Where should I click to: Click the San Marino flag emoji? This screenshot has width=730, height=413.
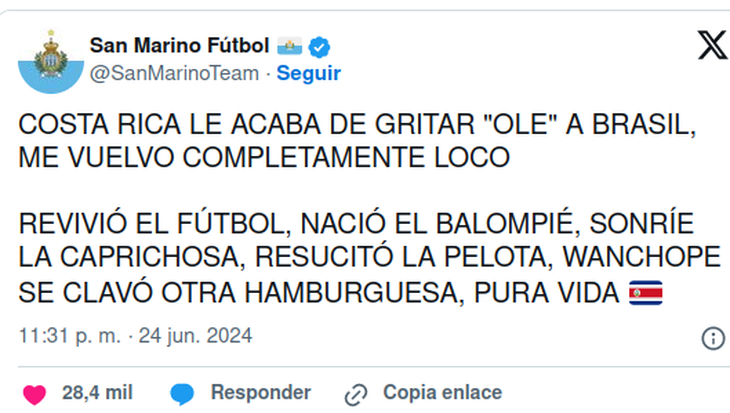click(290, 46)
